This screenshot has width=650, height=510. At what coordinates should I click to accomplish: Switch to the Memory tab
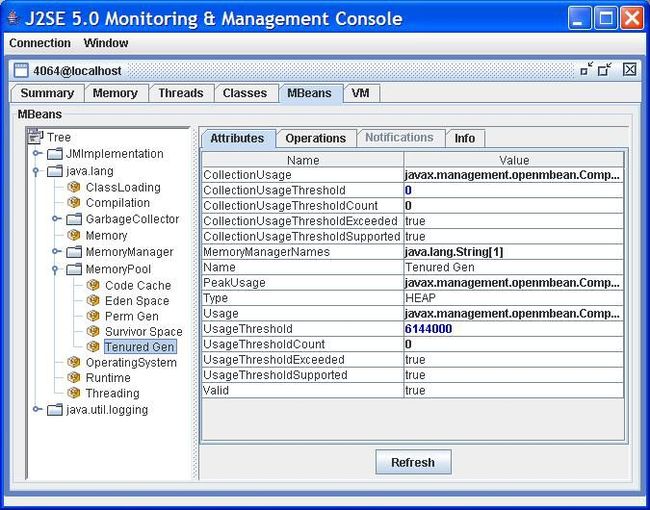click(x=115, y=93)
